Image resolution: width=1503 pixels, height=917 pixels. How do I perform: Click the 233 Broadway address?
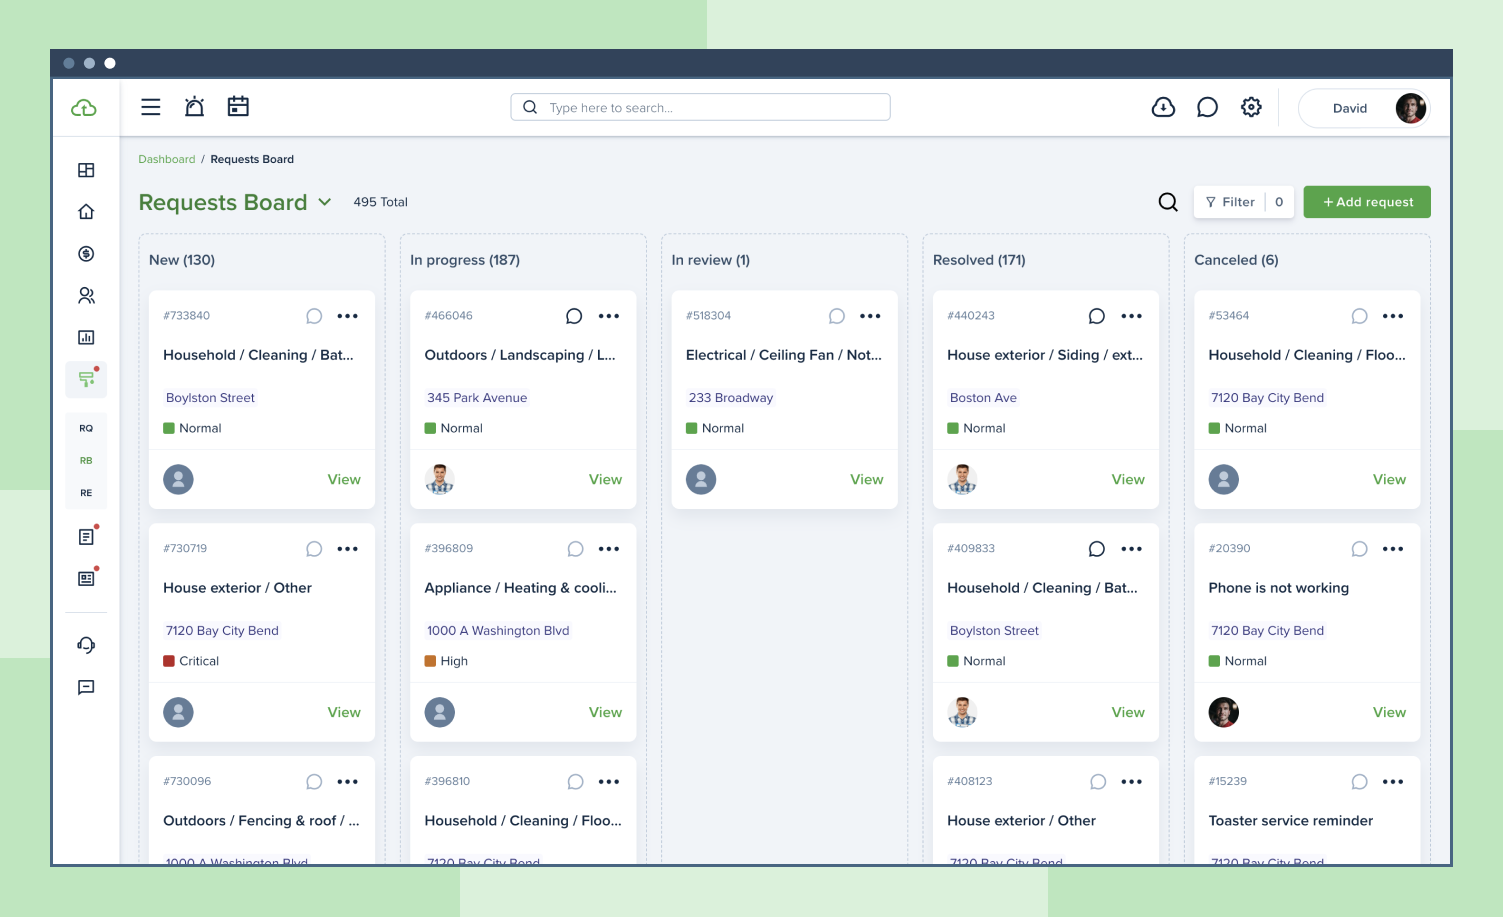(x=731, y=398)
